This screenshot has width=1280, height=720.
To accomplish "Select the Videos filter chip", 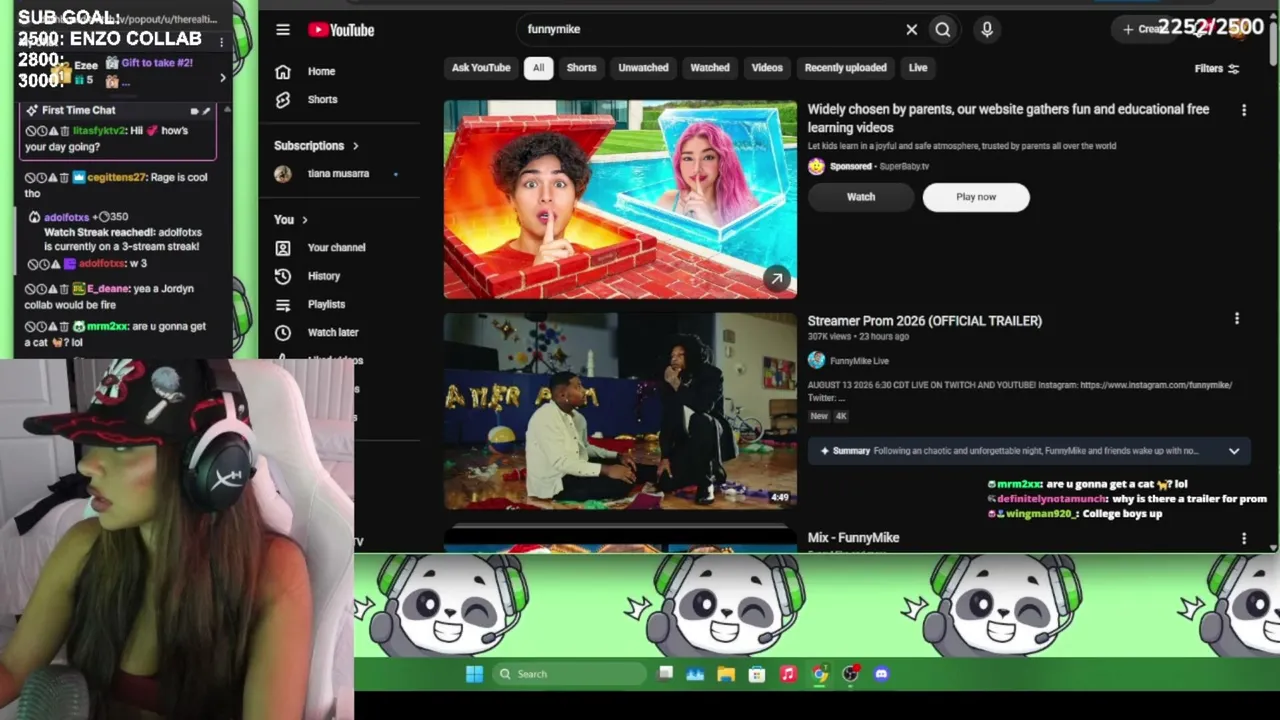I will pos(767,68).
